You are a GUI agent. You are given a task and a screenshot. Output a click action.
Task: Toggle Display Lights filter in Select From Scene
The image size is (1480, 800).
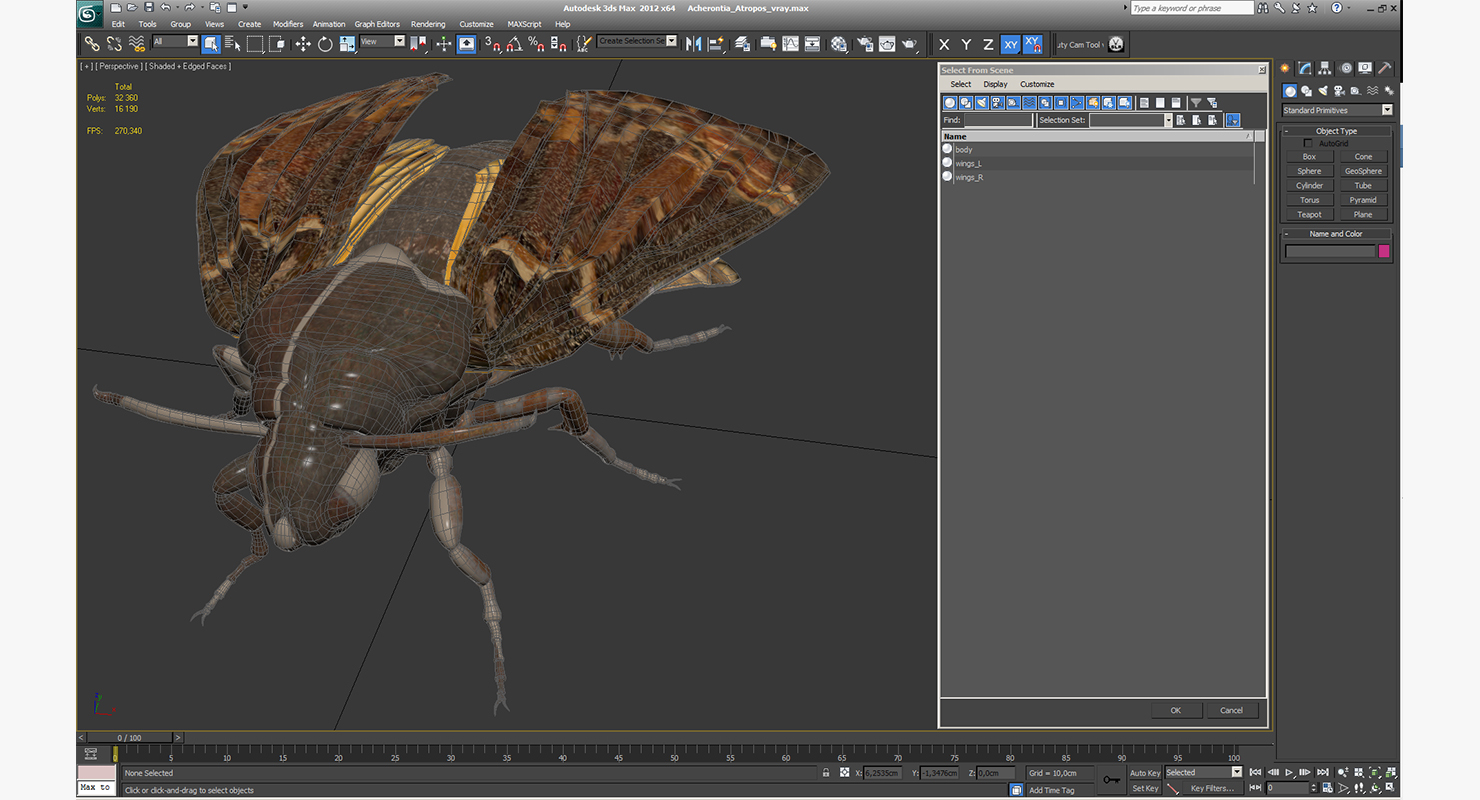pyautogui.click(x=982, y=103)
